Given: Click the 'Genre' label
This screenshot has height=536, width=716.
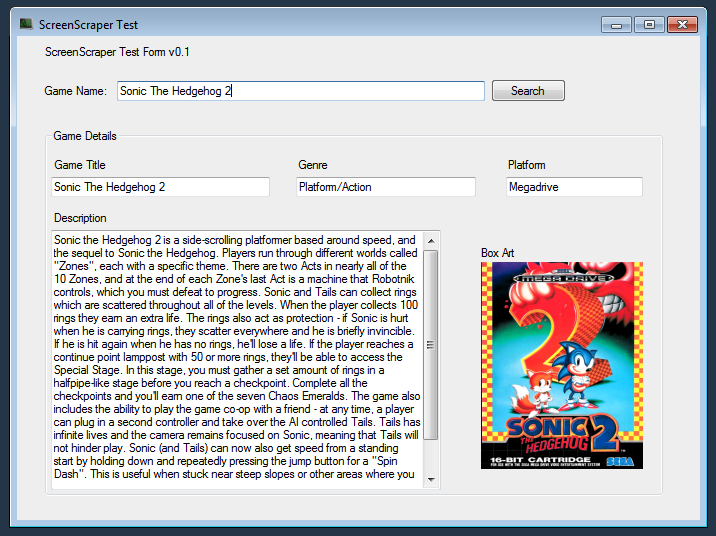Looking at the screenshot, I should point(313,165).
